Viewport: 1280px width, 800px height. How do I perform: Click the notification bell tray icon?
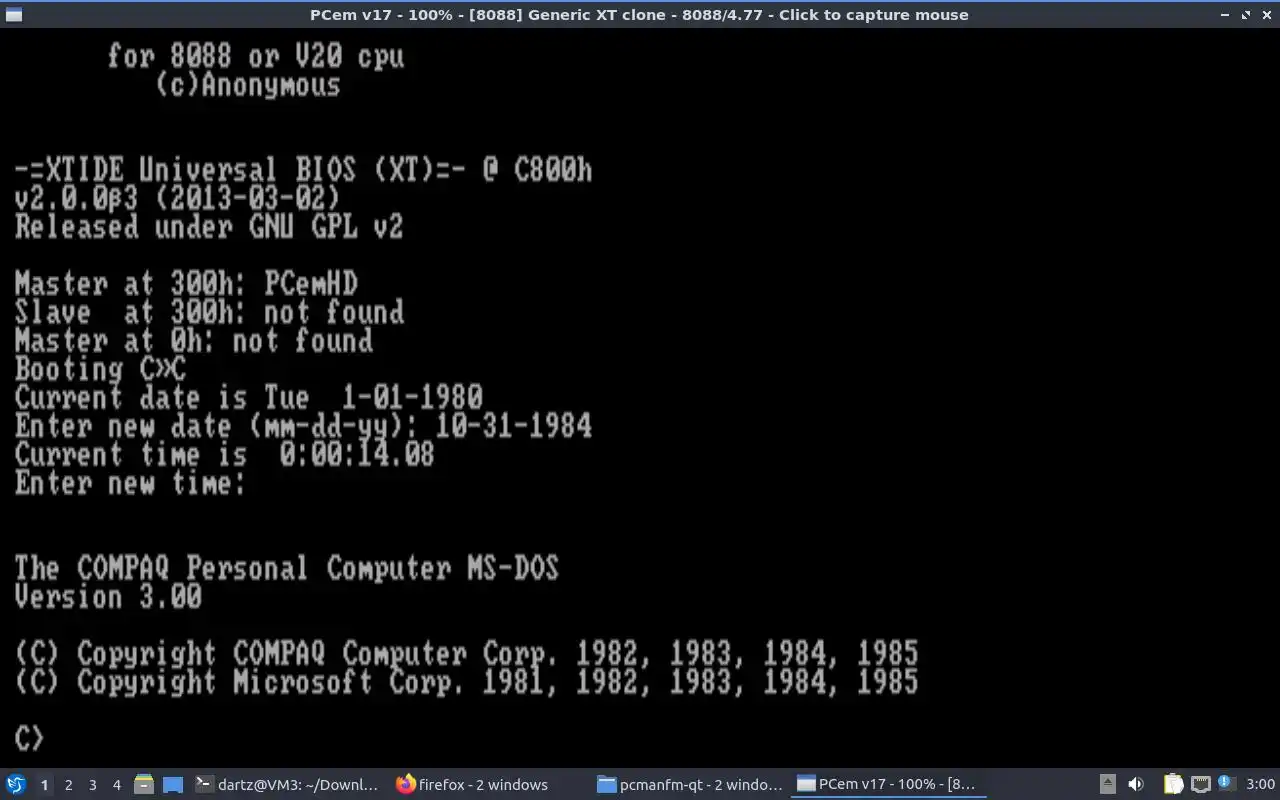click(1228, 784)
